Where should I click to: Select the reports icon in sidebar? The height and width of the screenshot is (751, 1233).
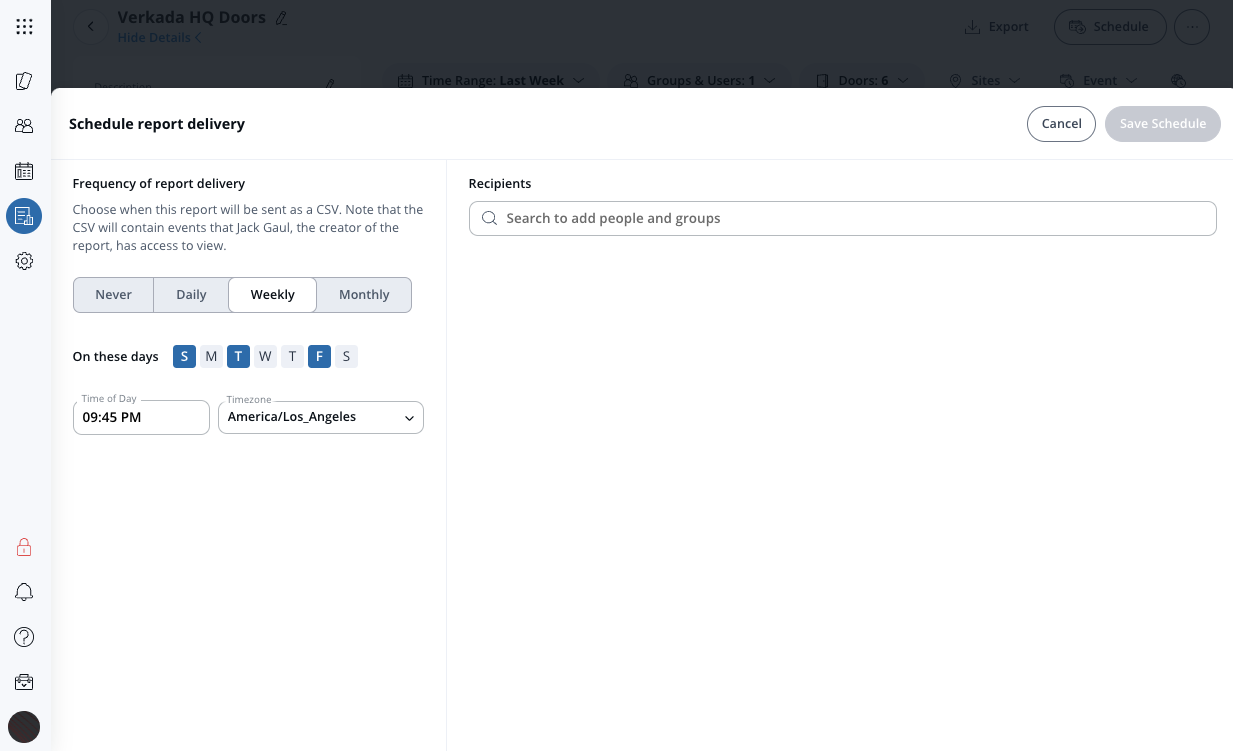click(24, 216)
